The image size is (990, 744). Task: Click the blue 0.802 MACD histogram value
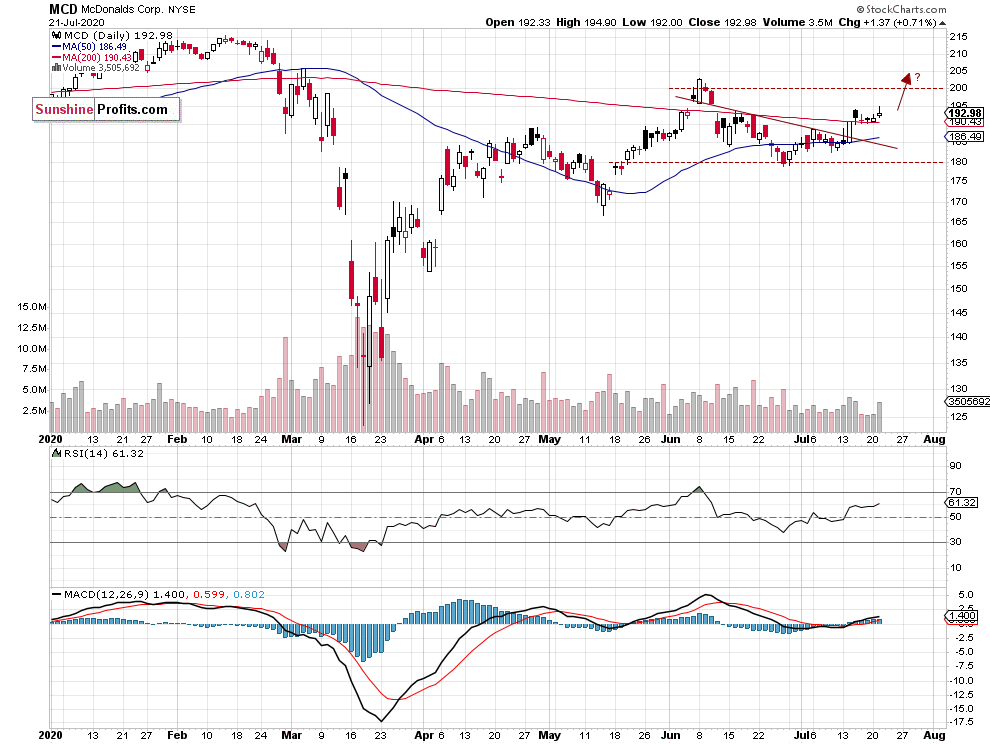click(249, 594)
